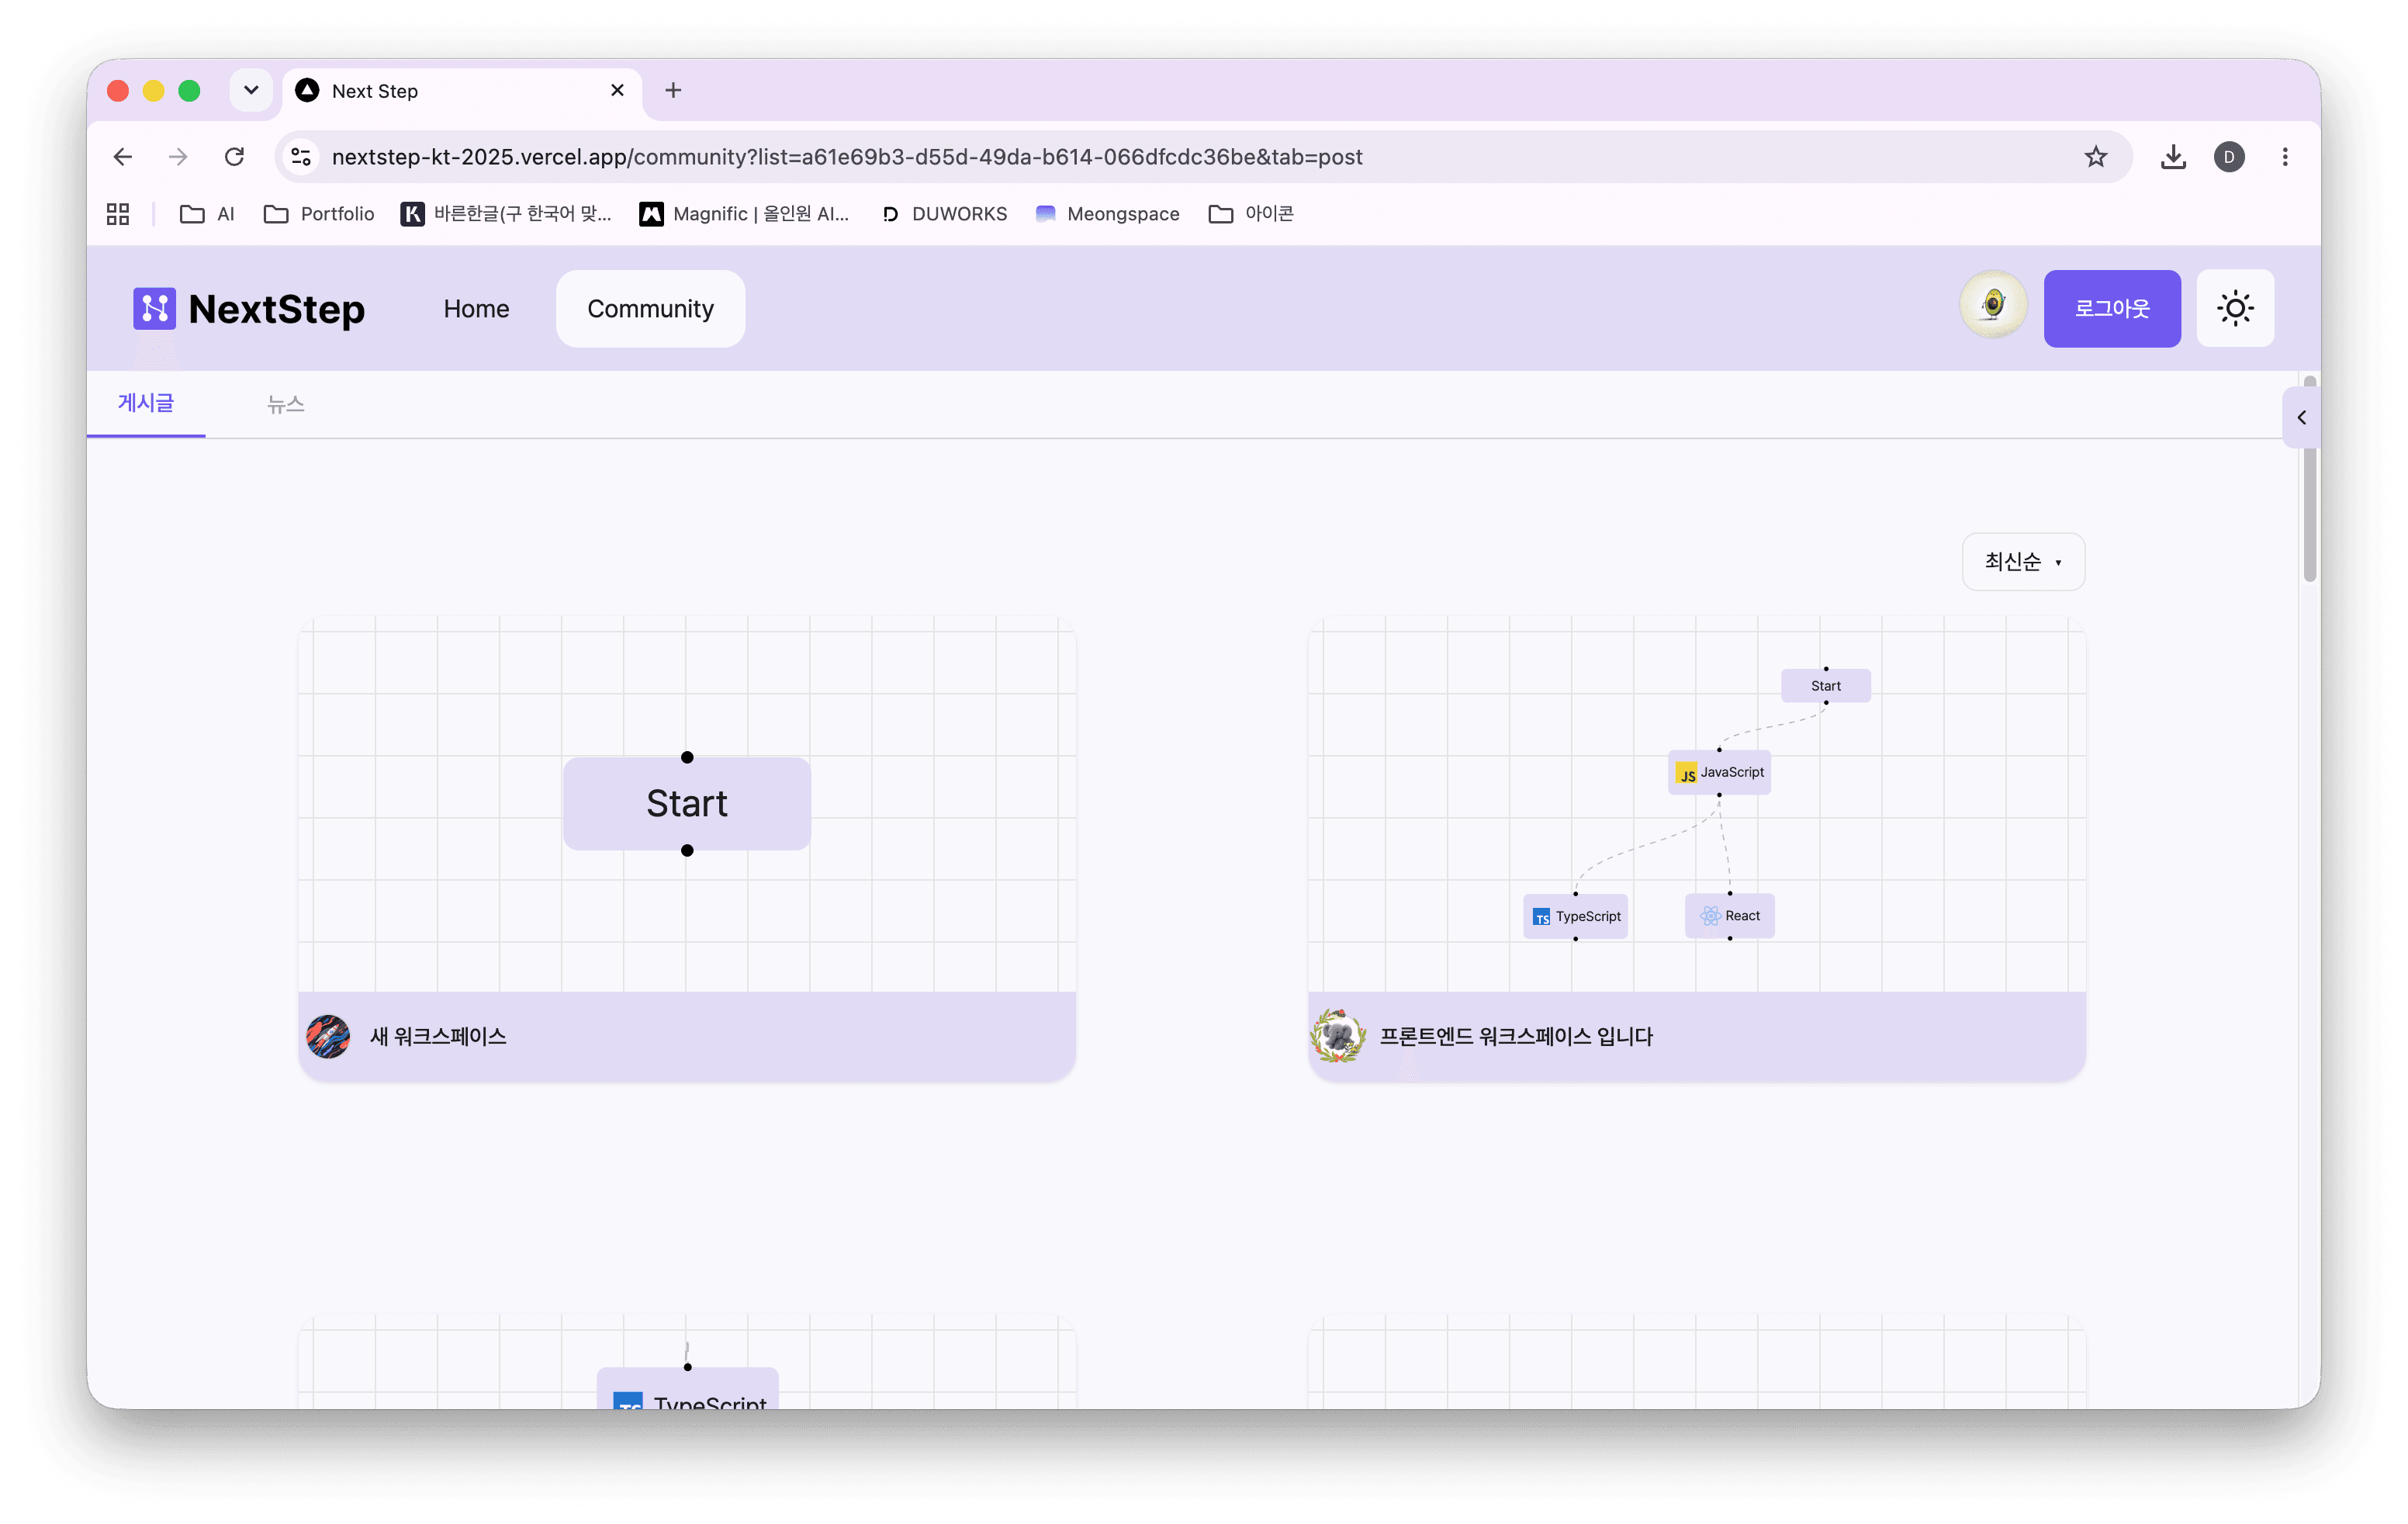Select the Next Step browser tab
Screen dimensions: 2408x1524
tap(462, 91)
